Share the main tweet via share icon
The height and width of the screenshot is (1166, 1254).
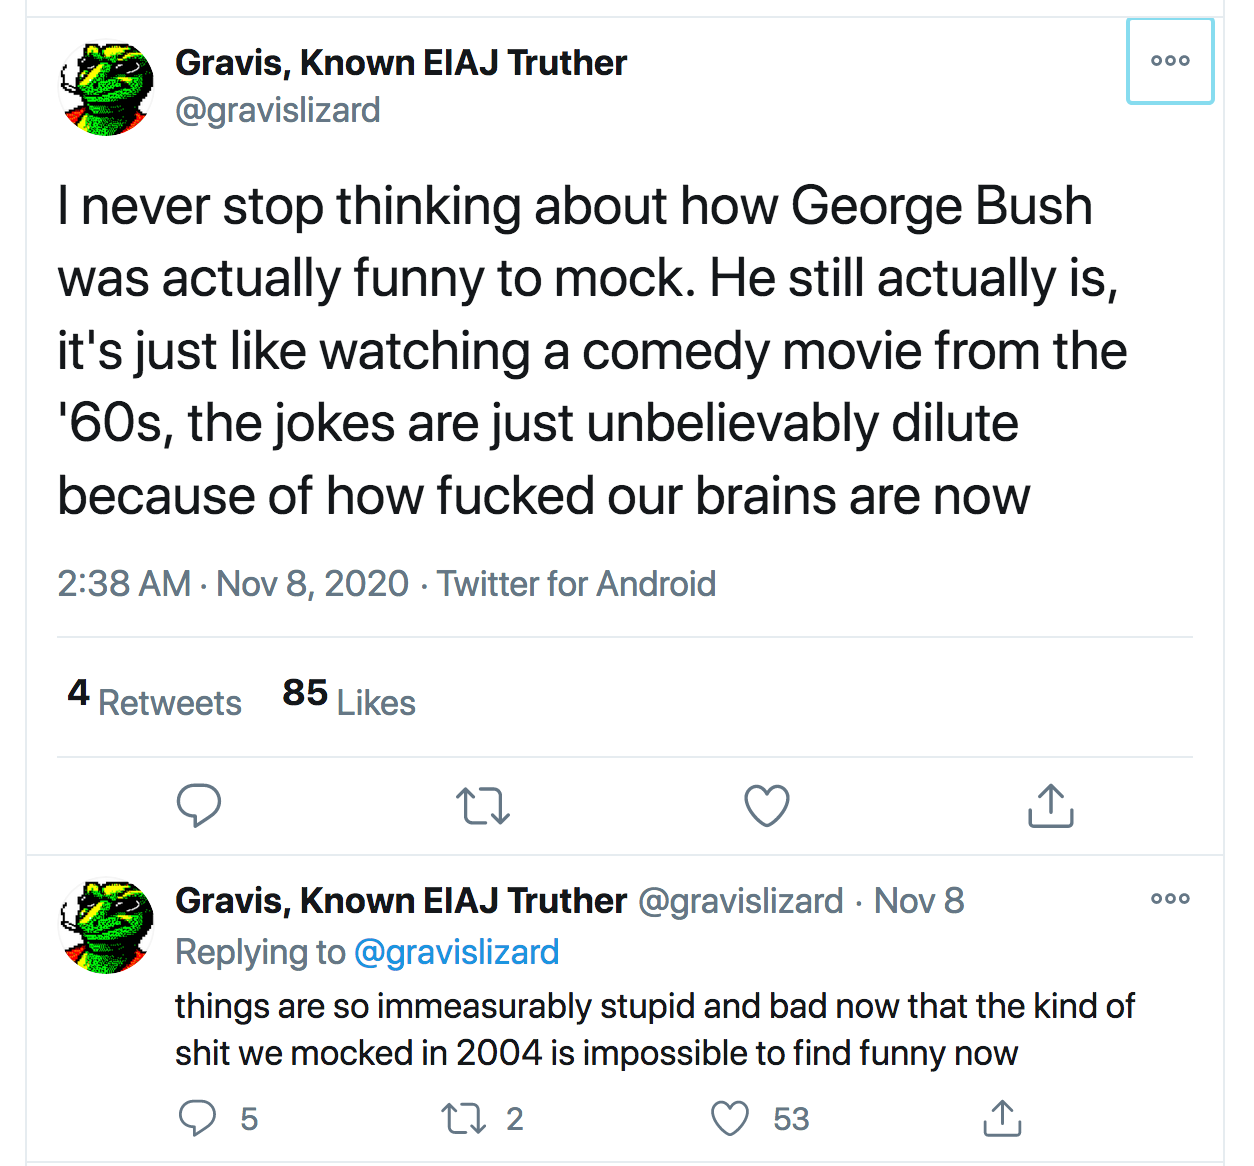click(1050, 805)
